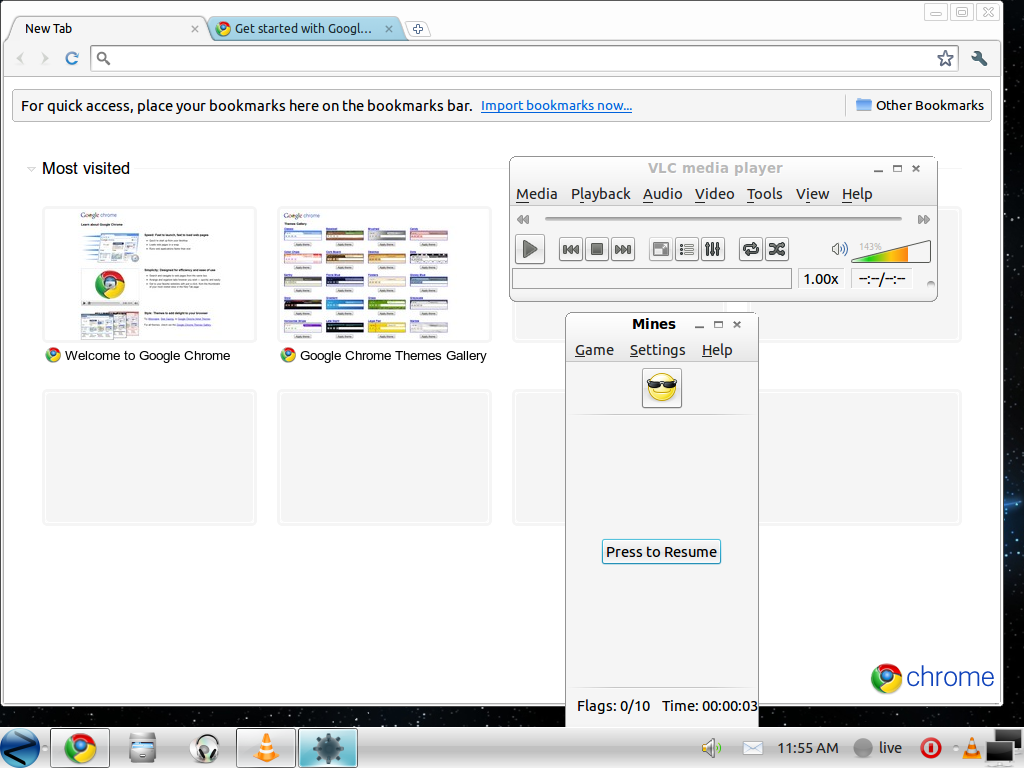Click Press to Resume in Mines

pos(661,552)
